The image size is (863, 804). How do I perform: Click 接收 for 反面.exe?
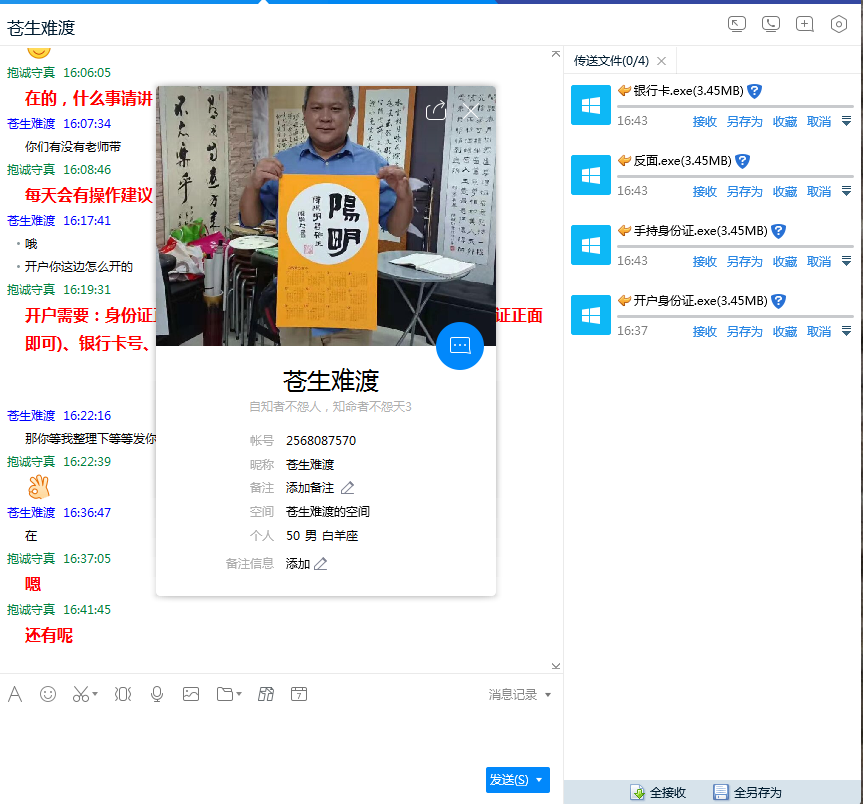(x=704, y=192)
